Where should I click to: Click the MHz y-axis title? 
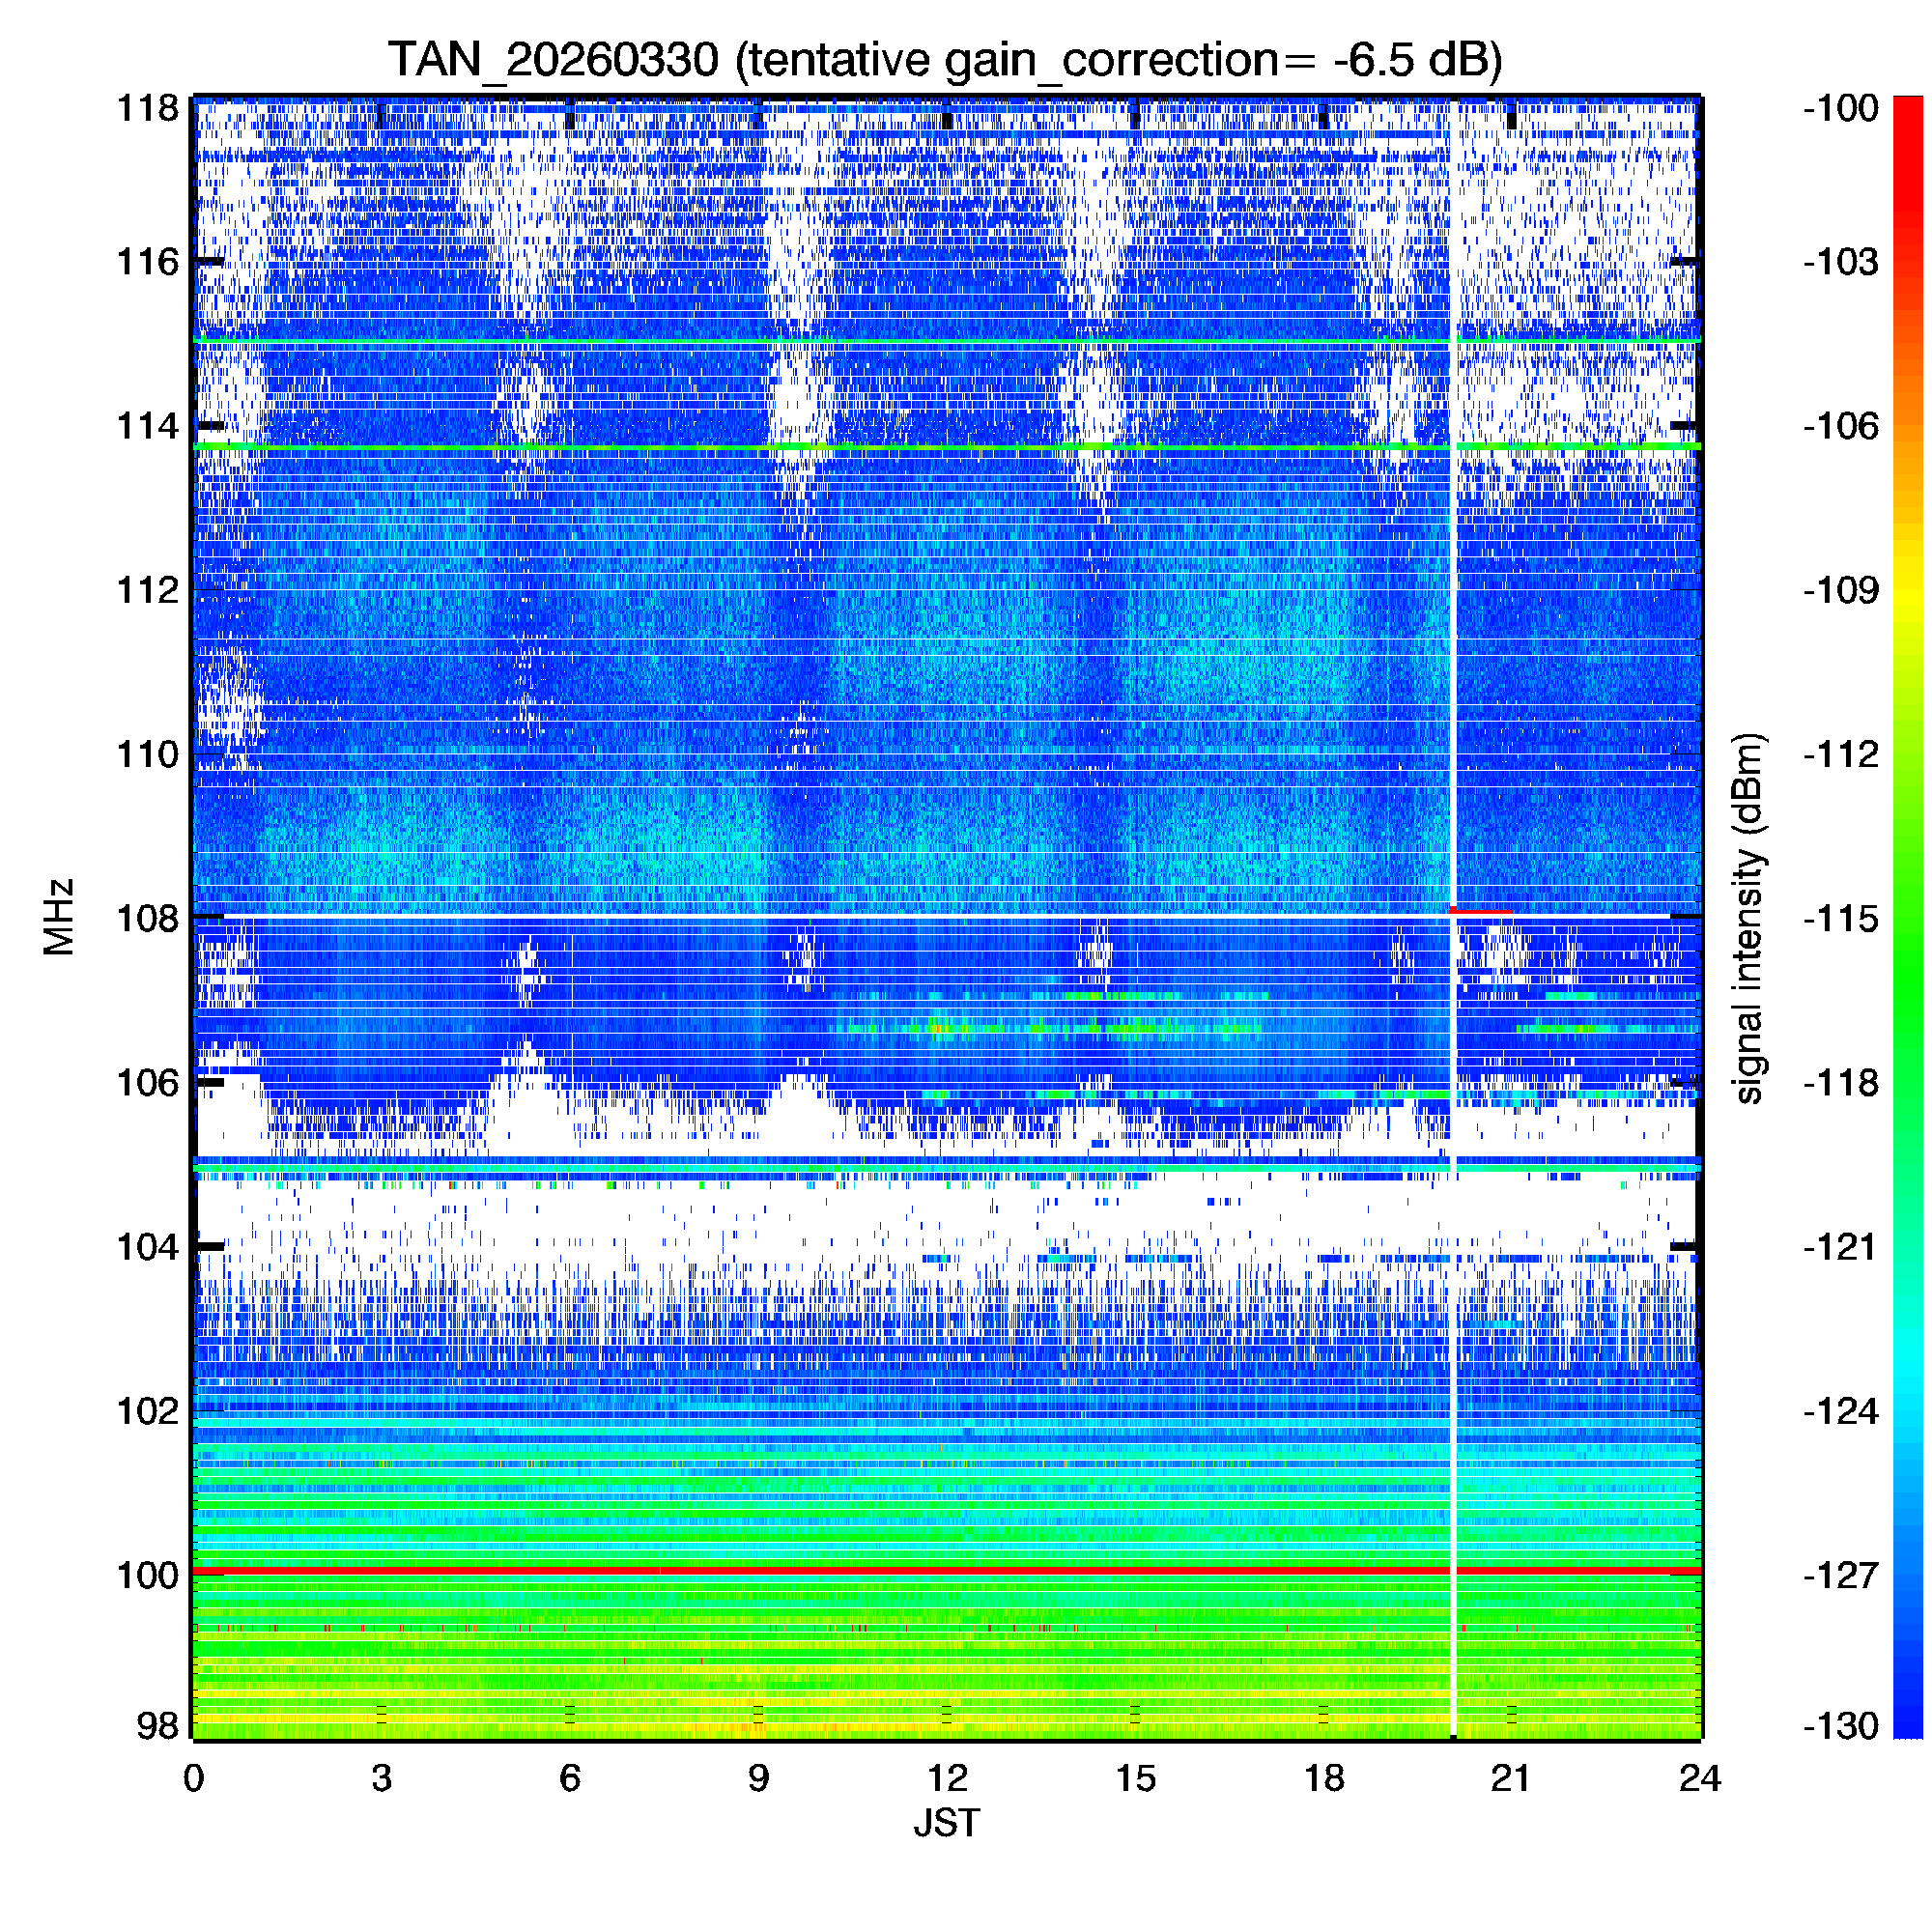(x=59, y=917)
